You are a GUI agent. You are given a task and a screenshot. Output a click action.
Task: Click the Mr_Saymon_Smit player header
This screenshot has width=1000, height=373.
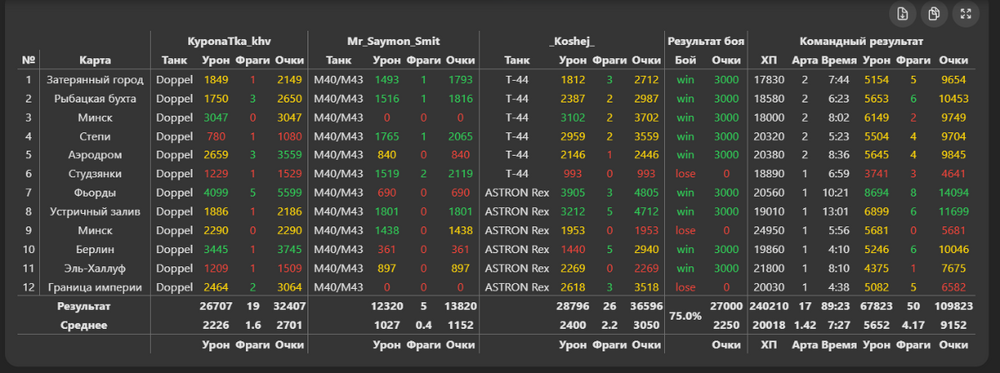[x=393, y=41]
